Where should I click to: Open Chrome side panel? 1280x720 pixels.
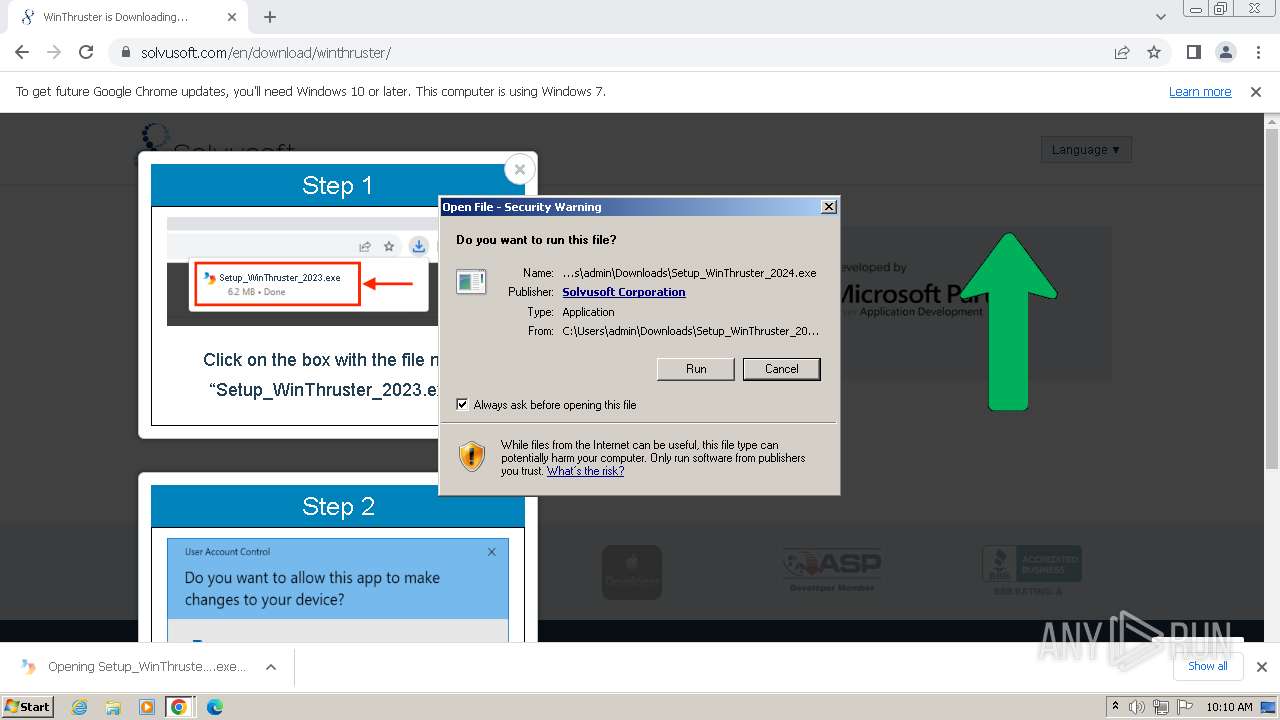(1194, 53)
